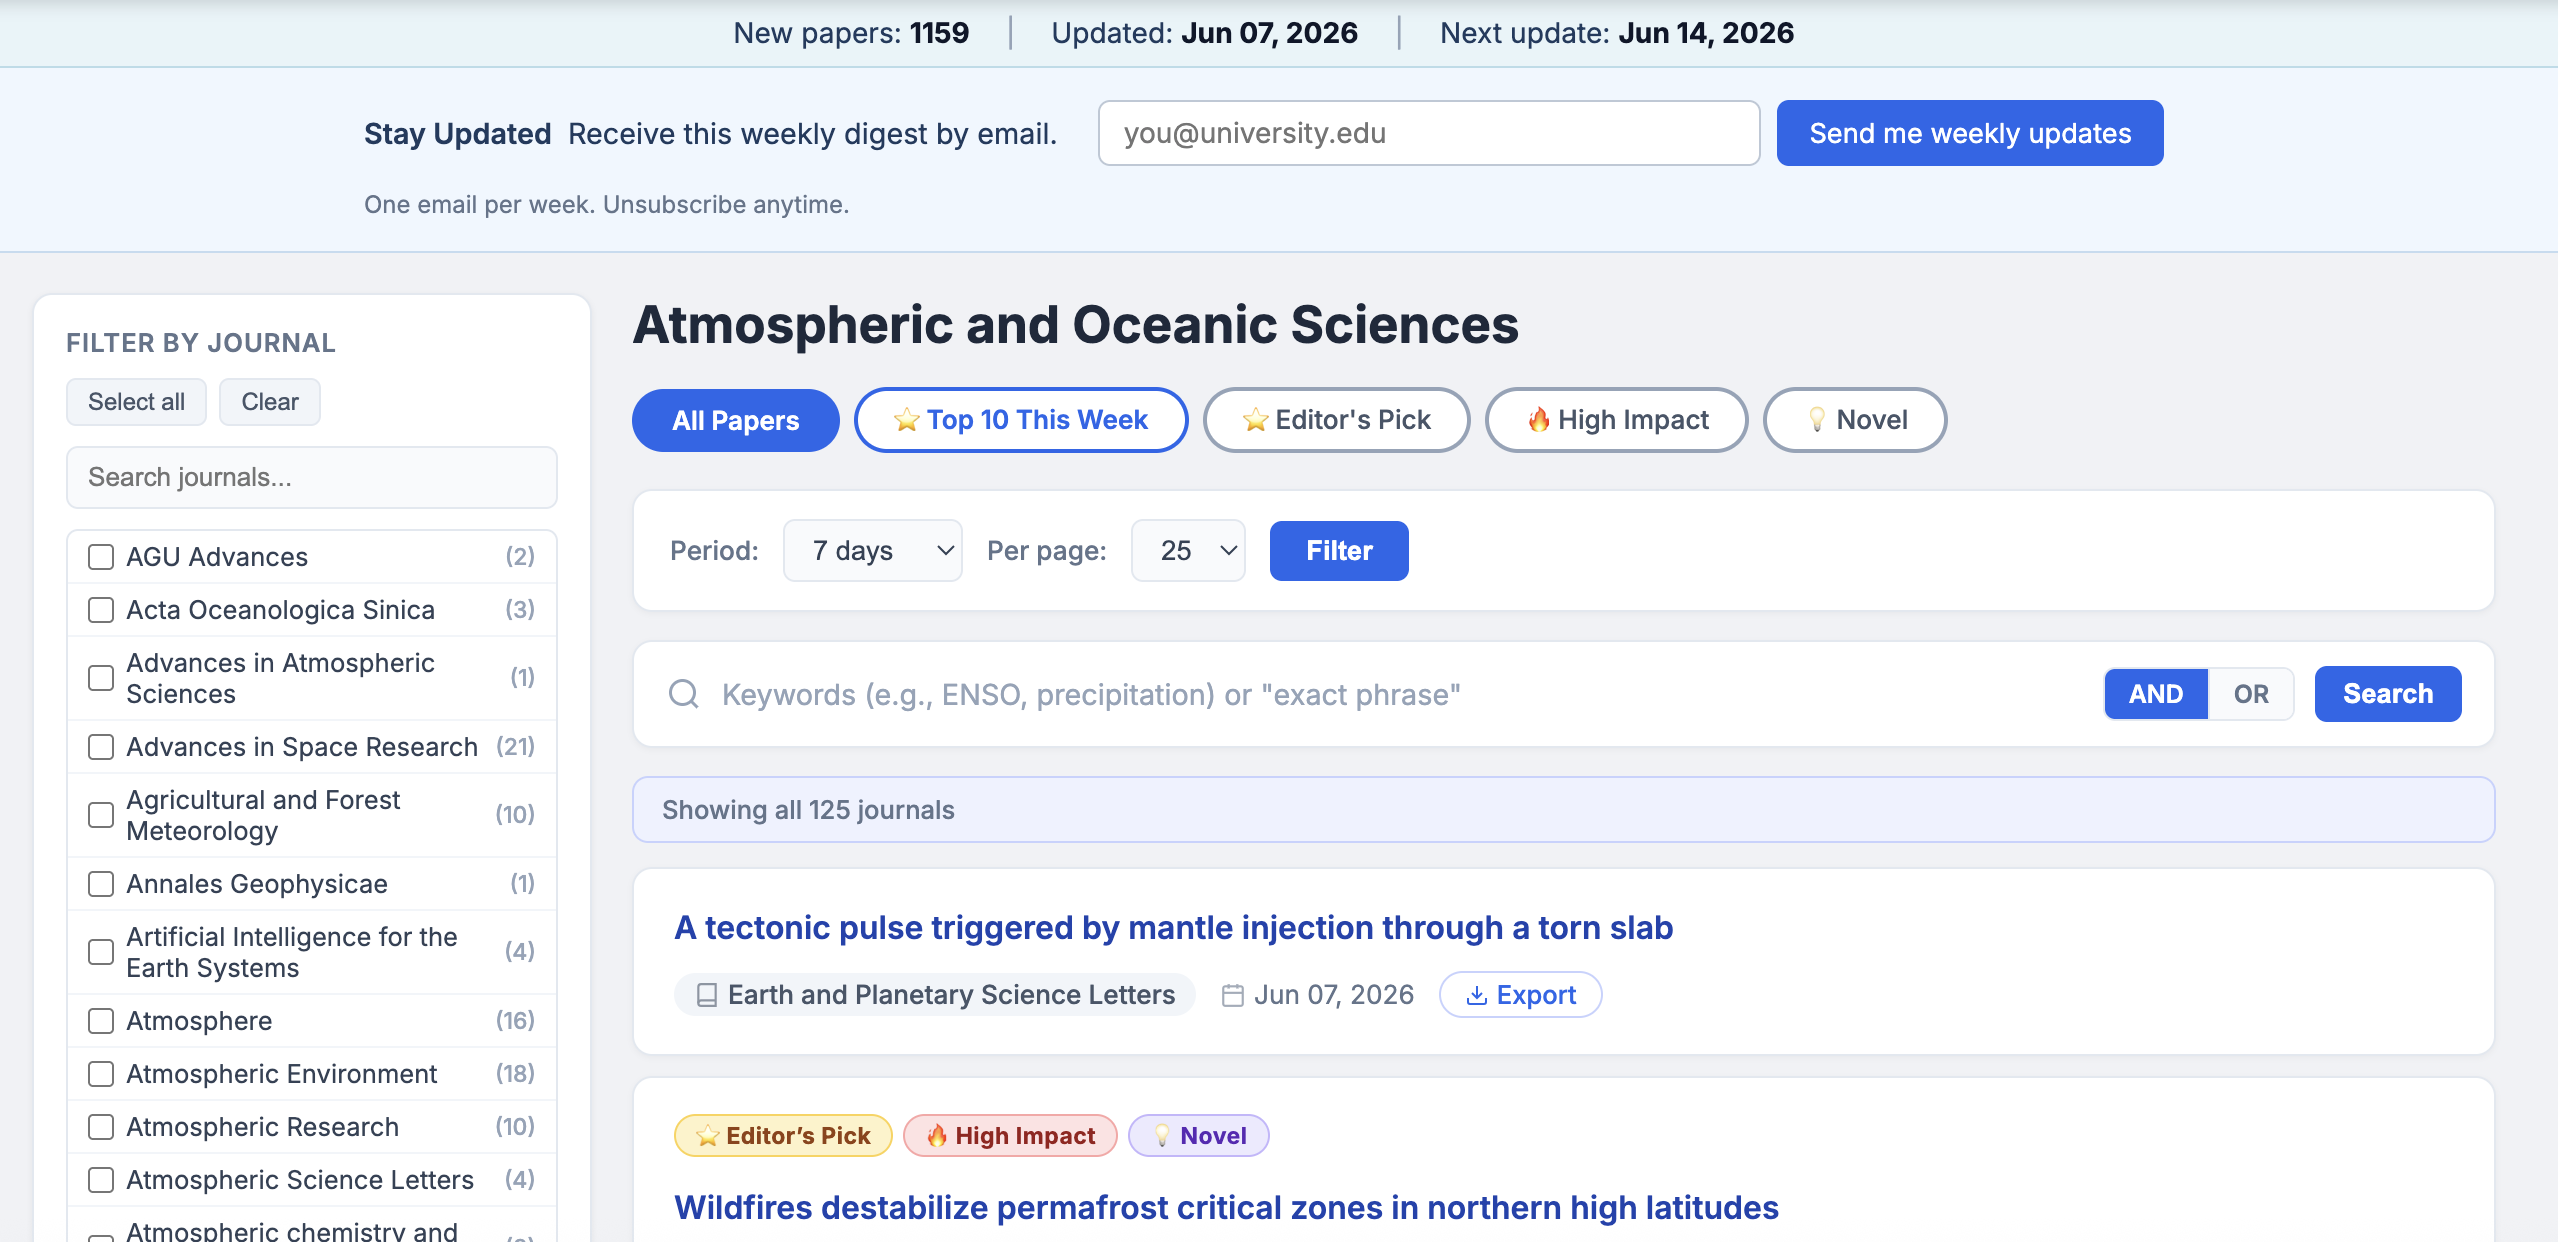Focus the email address input field
The width and height of the screenshot is (2558, 1242).
pos(1429,133)
